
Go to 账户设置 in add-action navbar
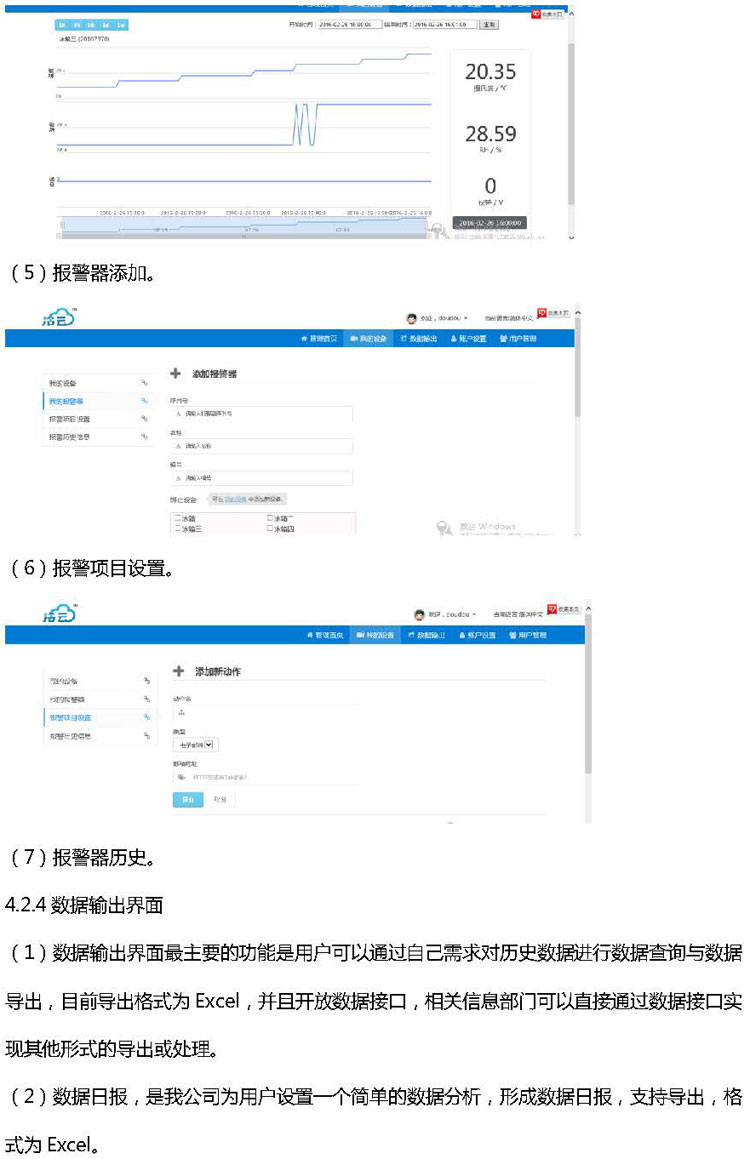pos(478,635)
